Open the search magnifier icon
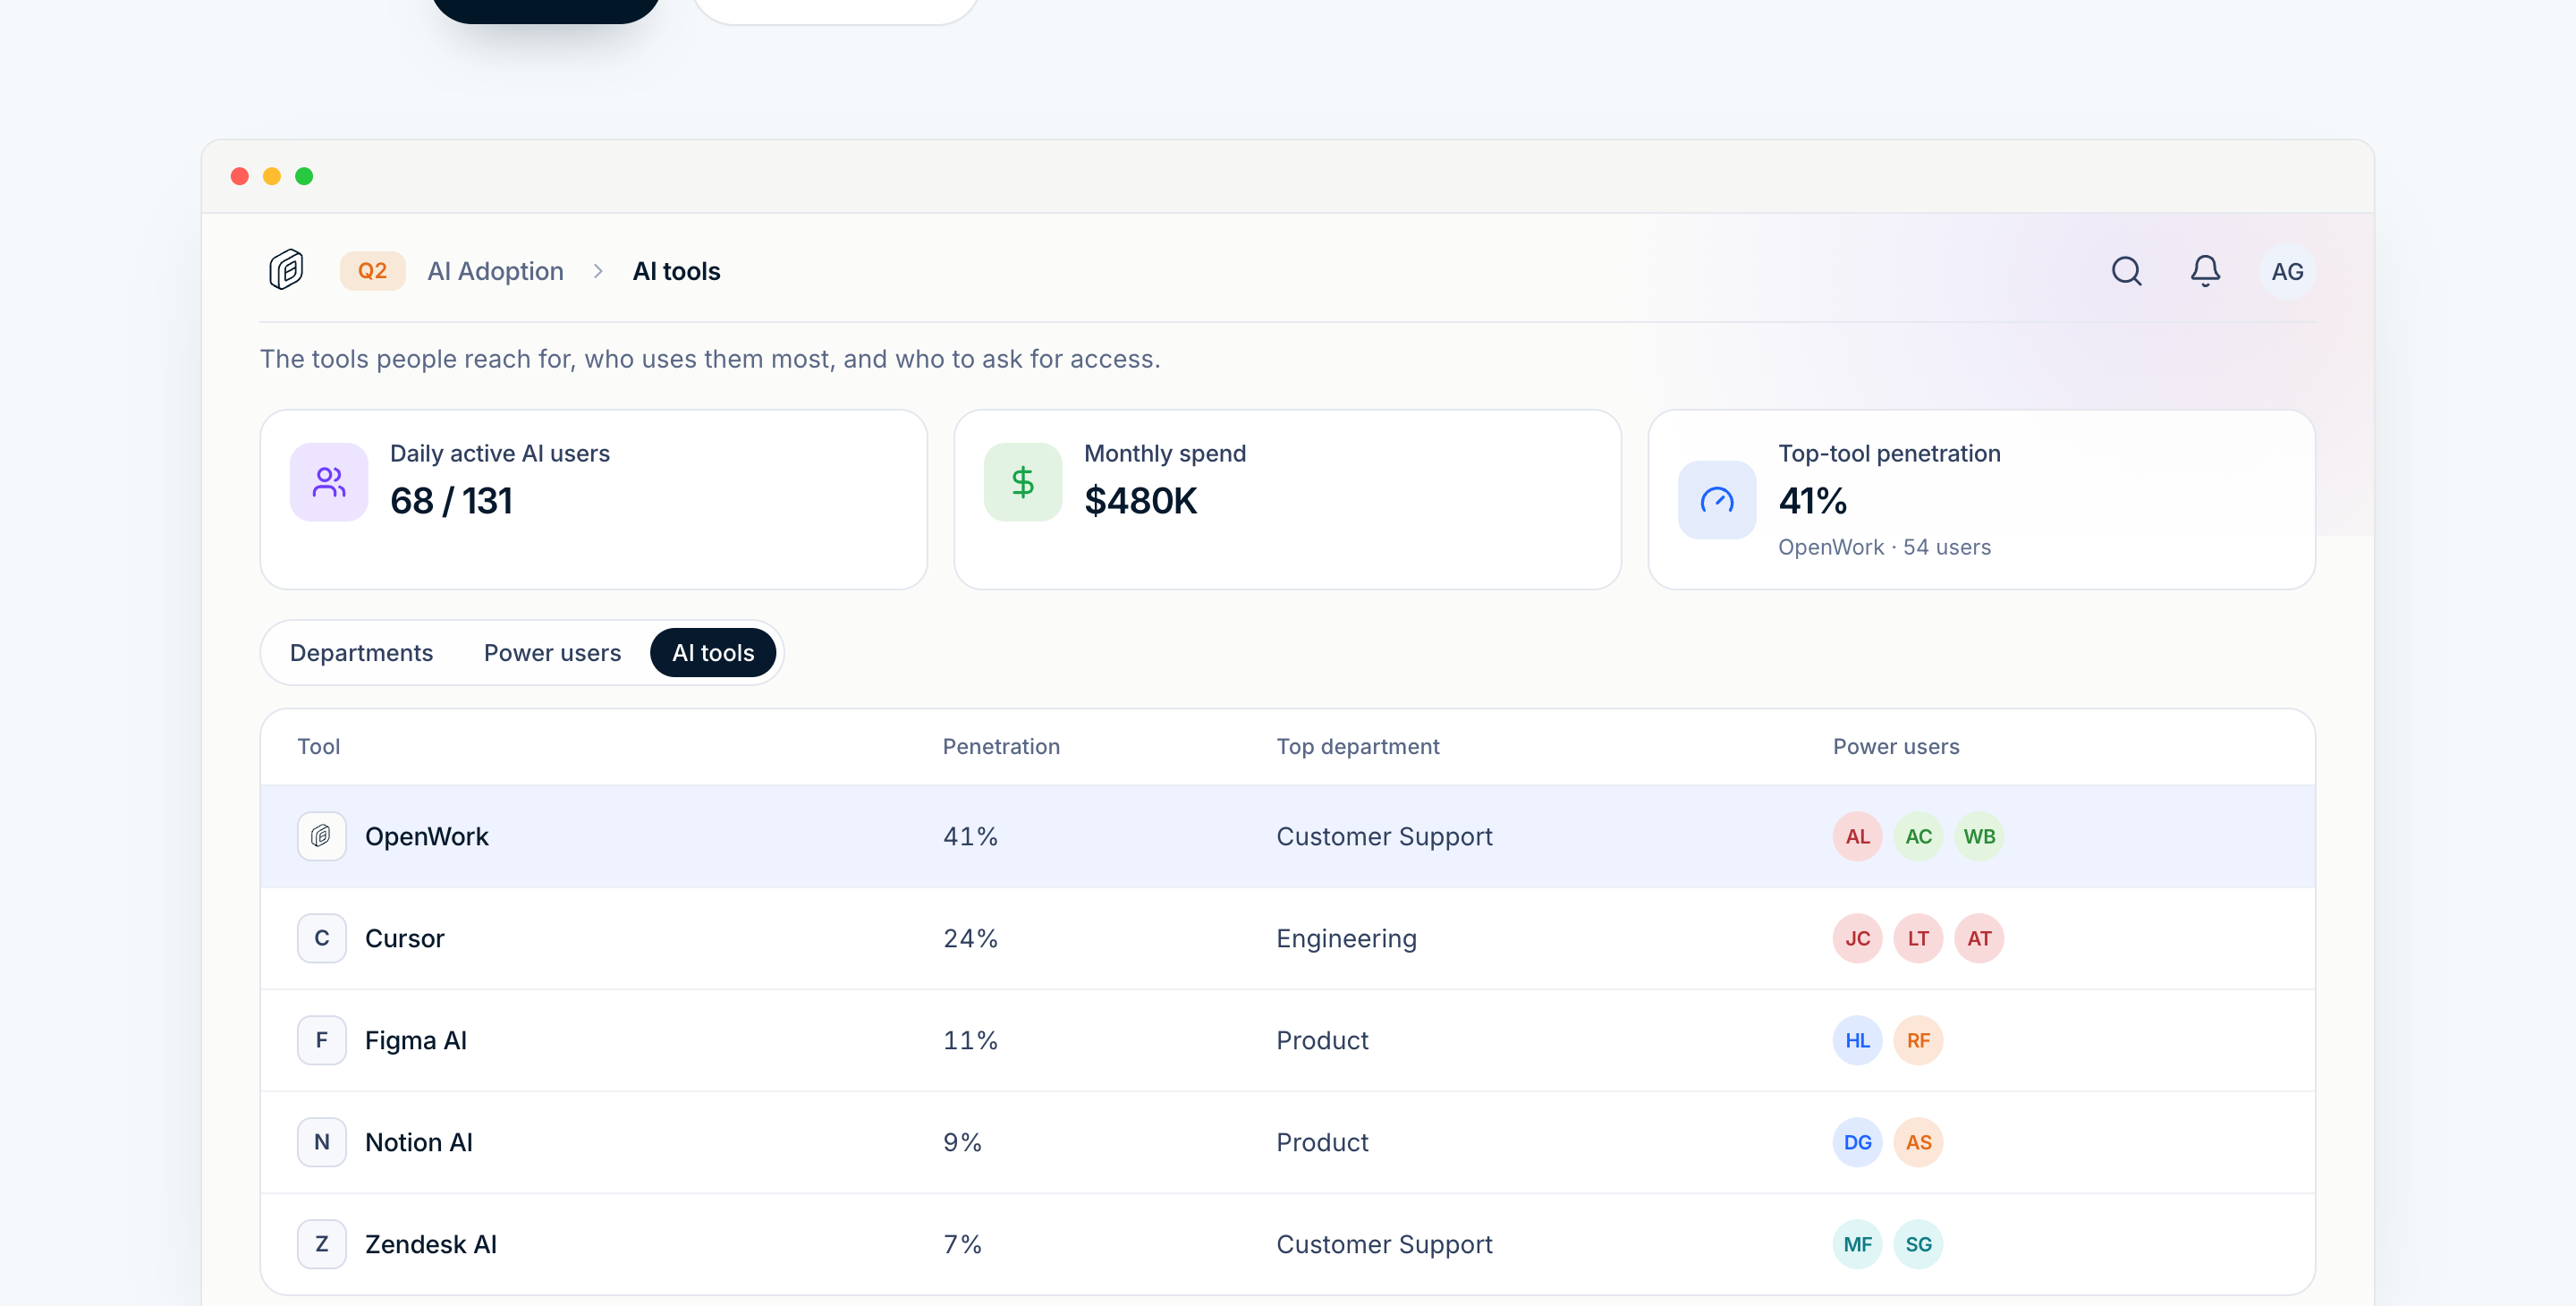 coord(2126,271)
